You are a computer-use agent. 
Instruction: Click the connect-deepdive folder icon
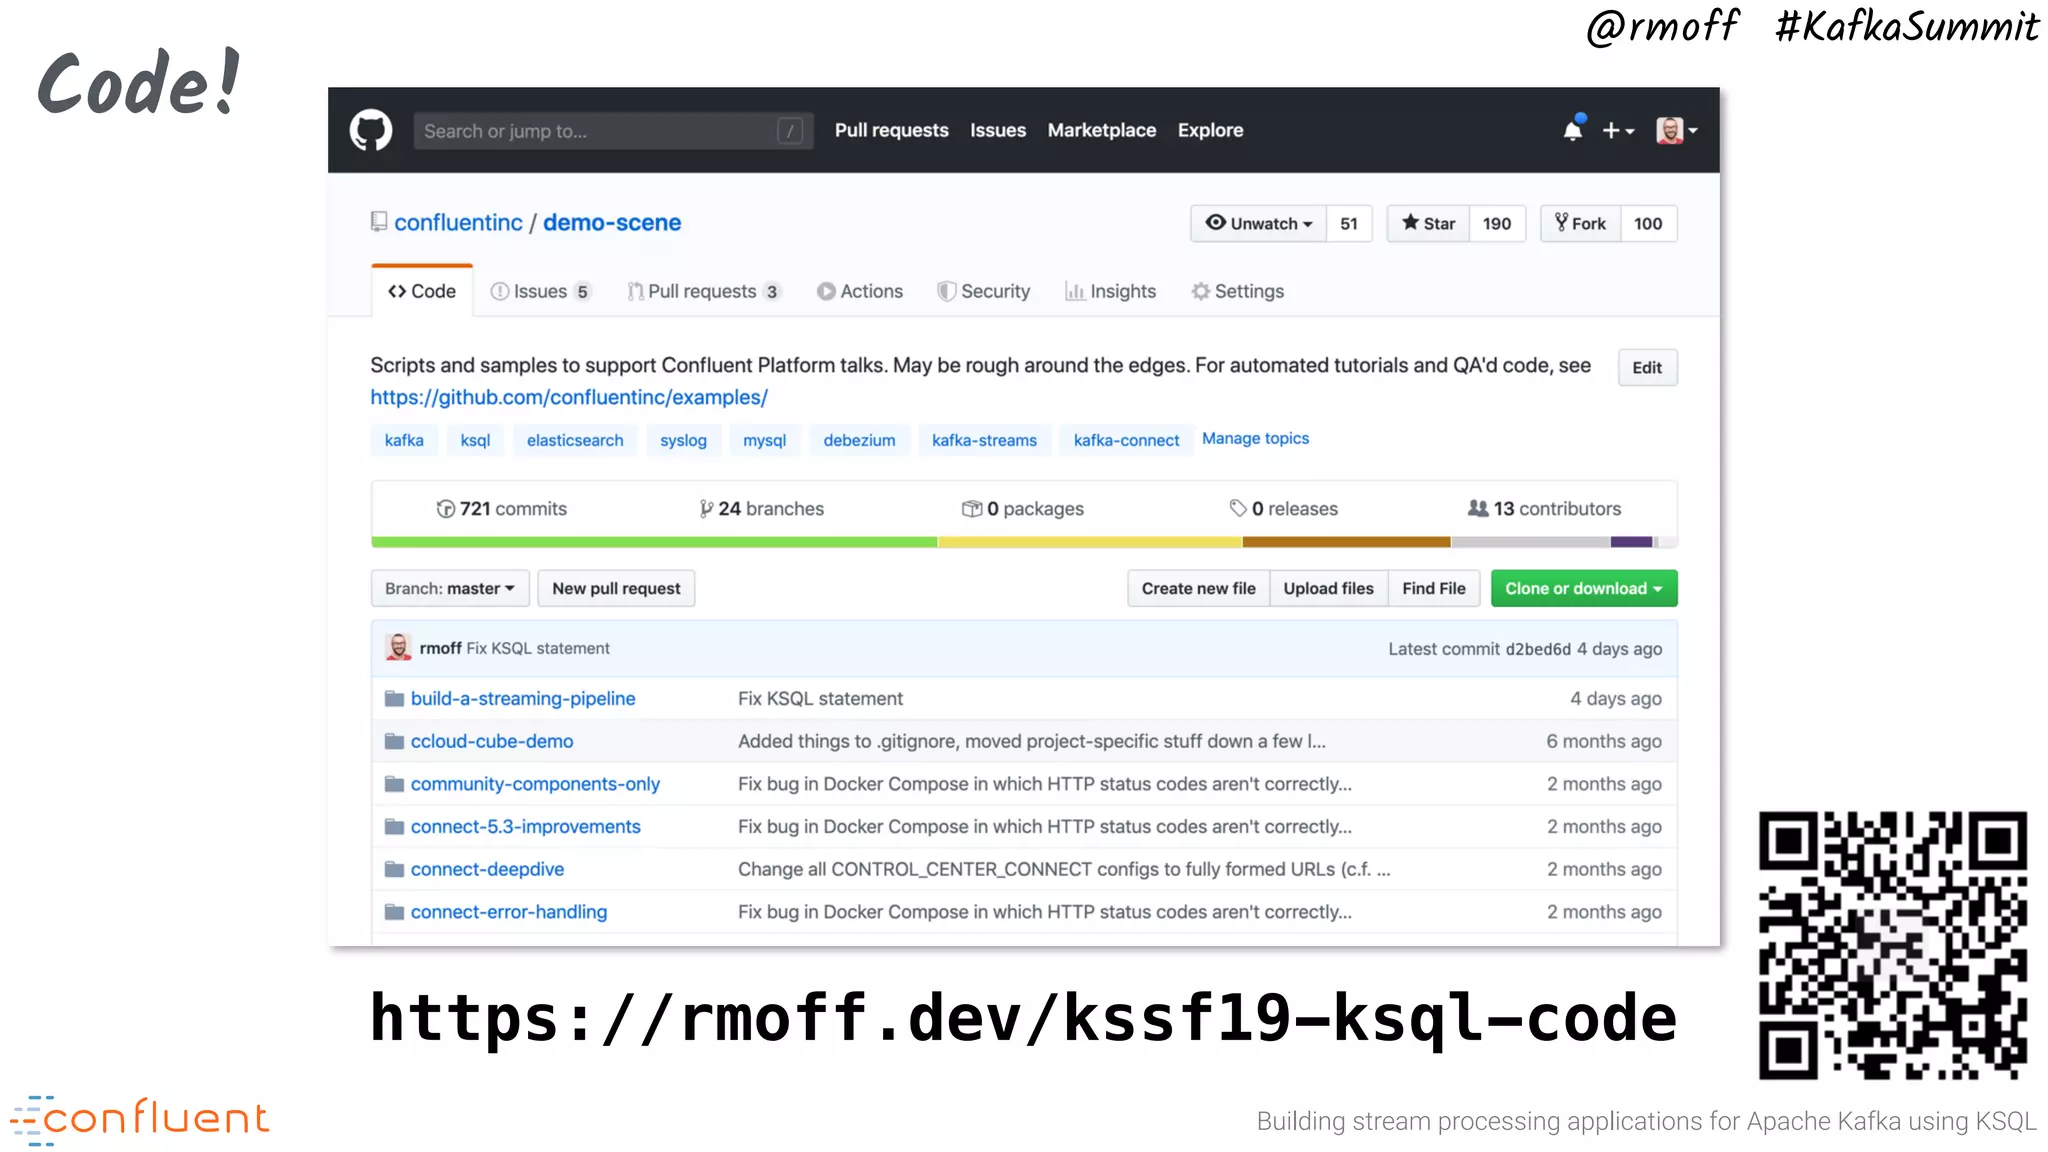[x=395, y=870]
